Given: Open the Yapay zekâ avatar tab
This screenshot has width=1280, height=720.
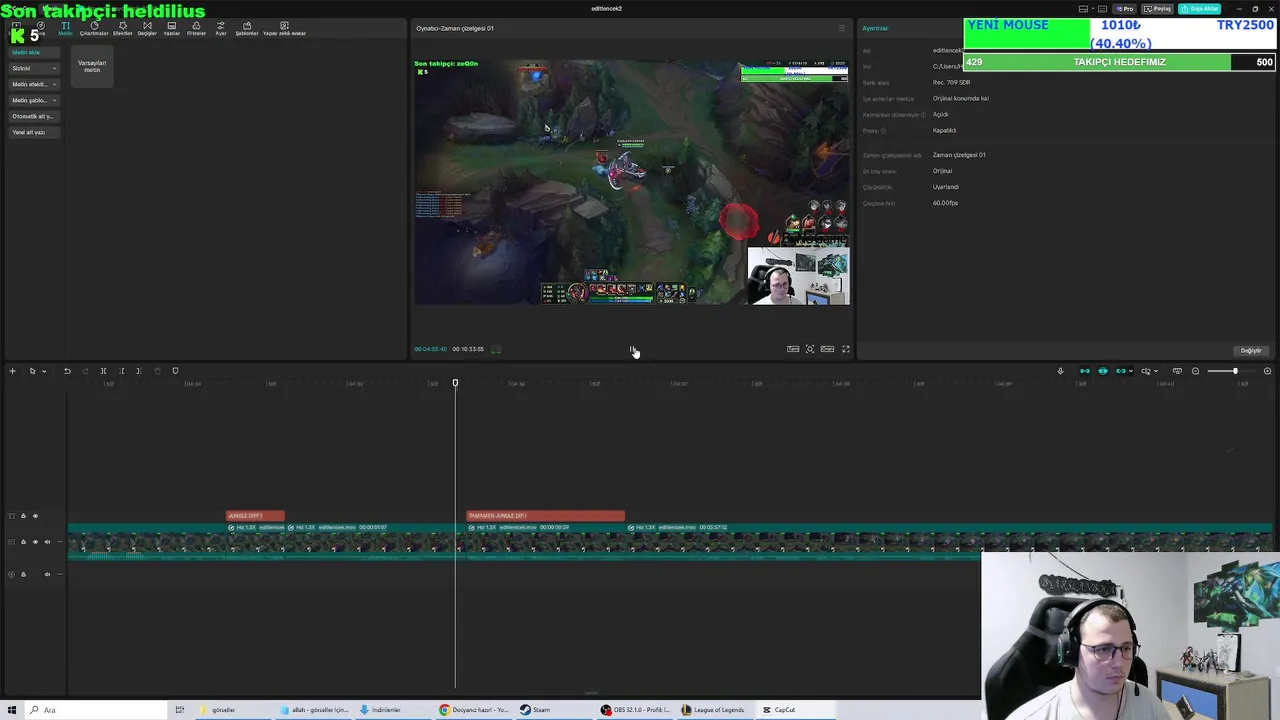Looking at the screenshot, I should [284, 28].
